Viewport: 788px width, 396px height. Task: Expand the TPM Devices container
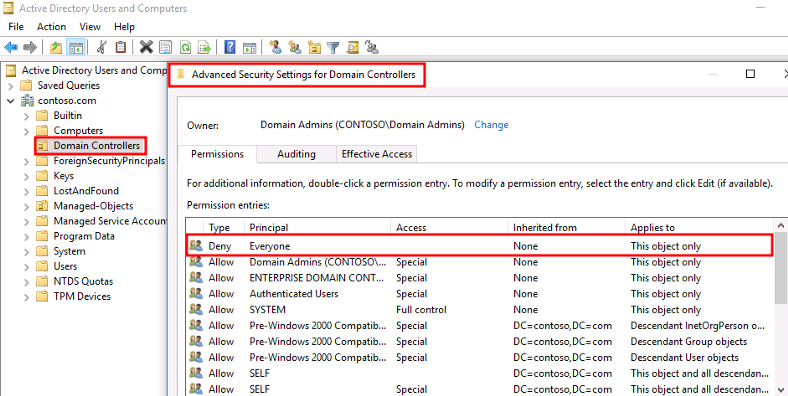tap(27, 297)
